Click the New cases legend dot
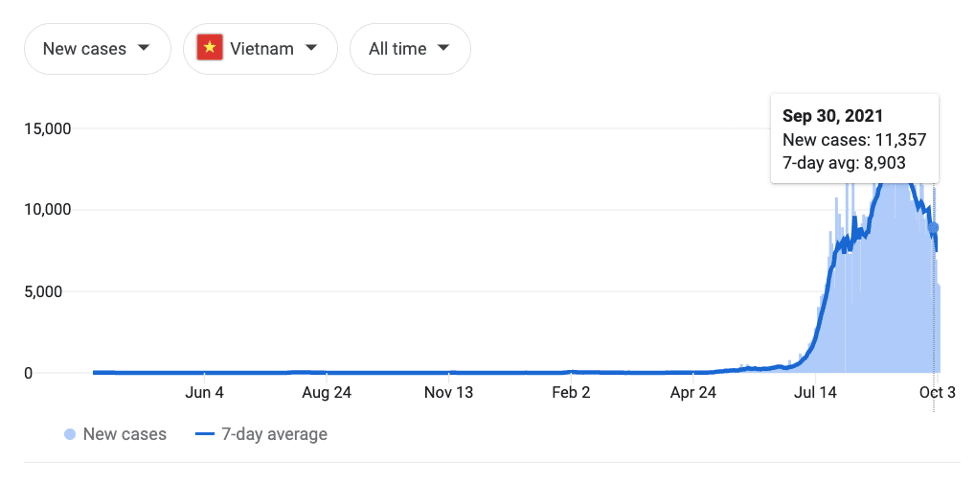 point(70,435)
